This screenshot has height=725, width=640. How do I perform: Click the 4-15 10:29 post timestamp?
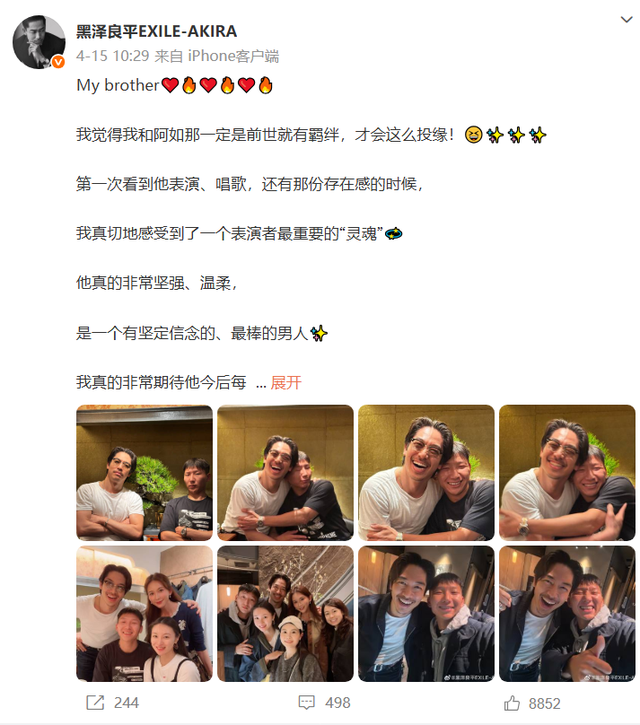tap(112, 56)
